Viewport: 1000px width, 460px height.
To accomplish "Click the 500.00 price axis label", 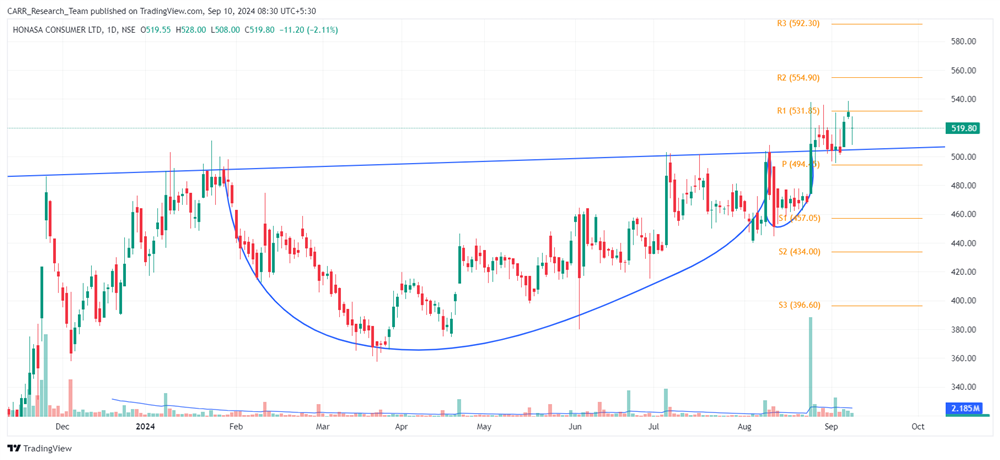I will (965, 157).
